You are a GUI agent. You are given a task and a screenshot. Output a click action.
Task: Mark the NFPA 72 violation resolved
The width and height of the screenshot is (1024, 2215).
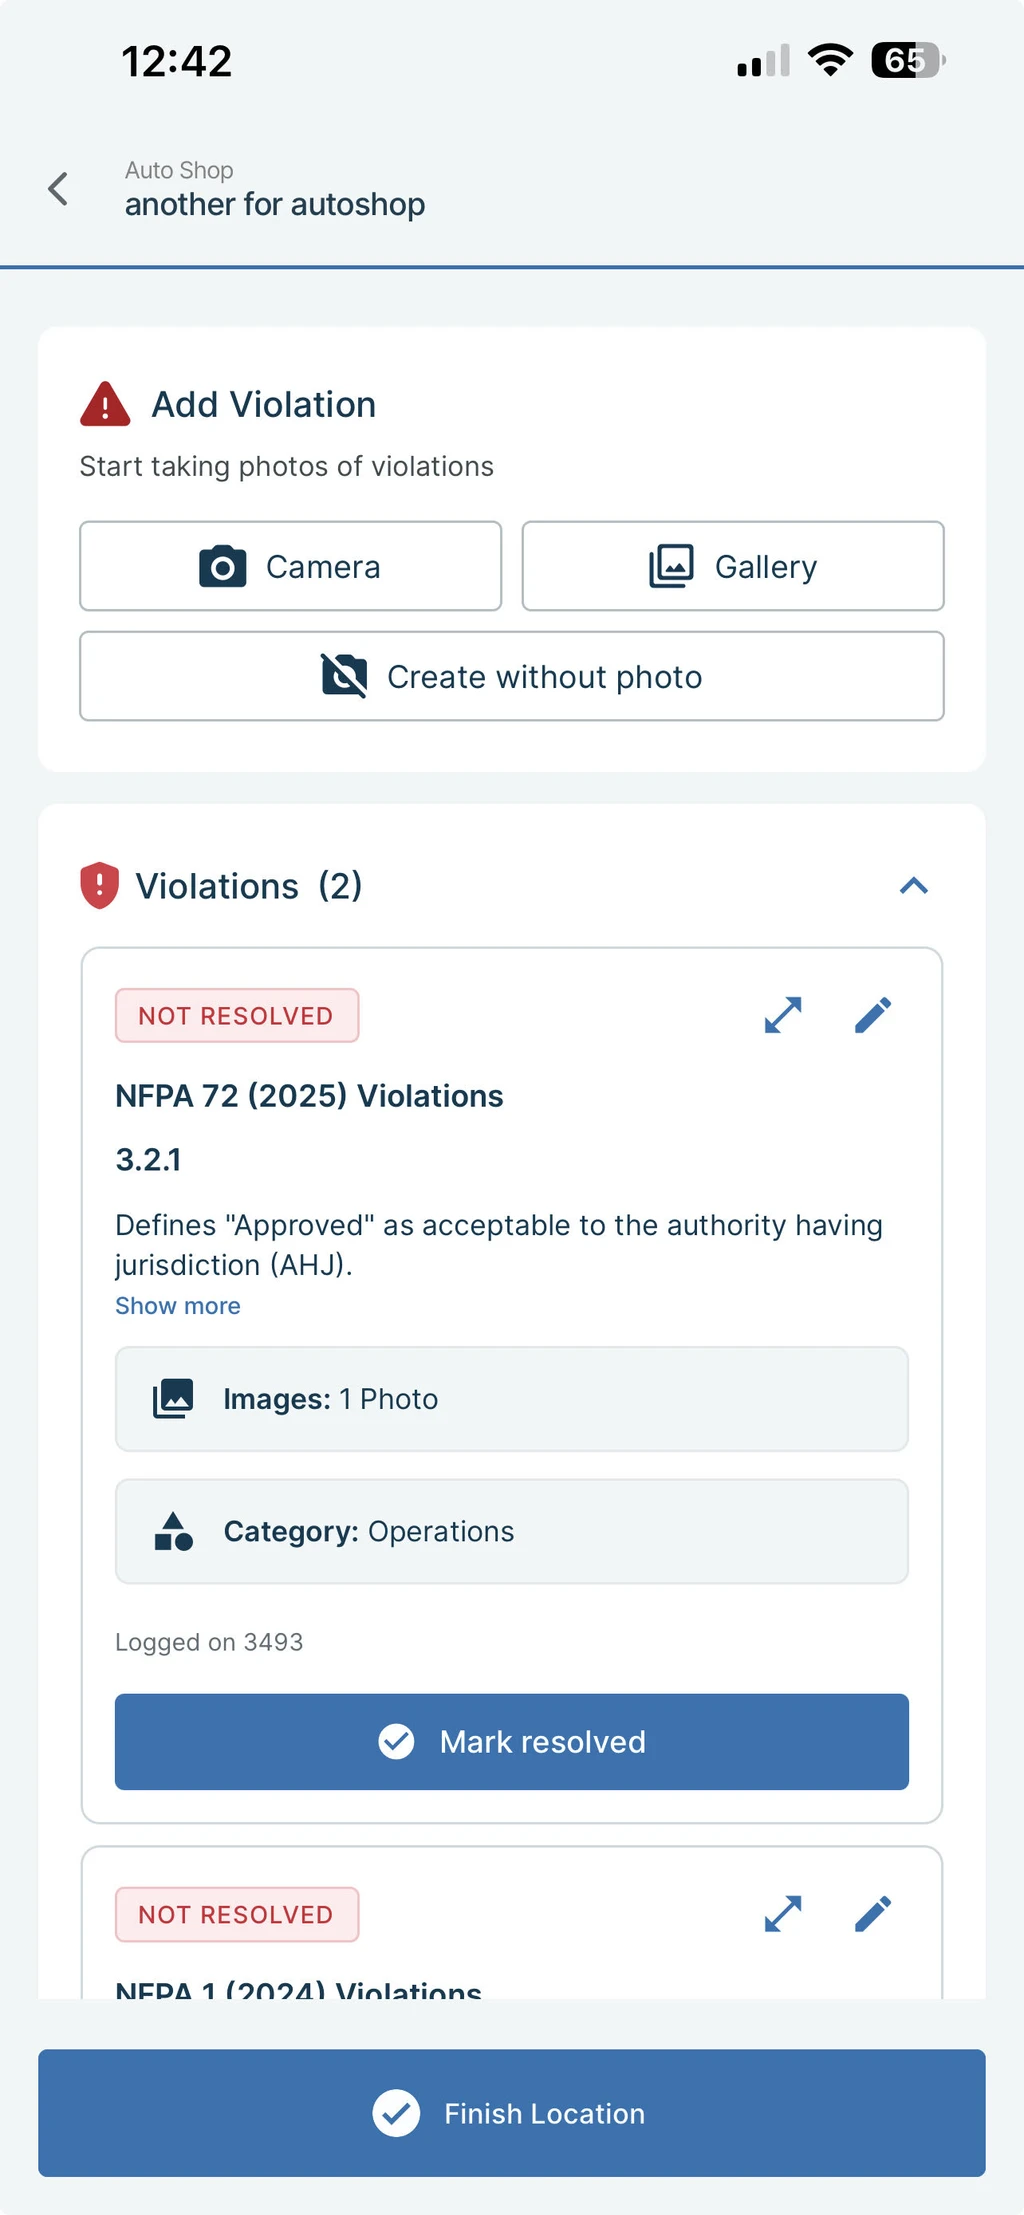tap(512, 1742)
